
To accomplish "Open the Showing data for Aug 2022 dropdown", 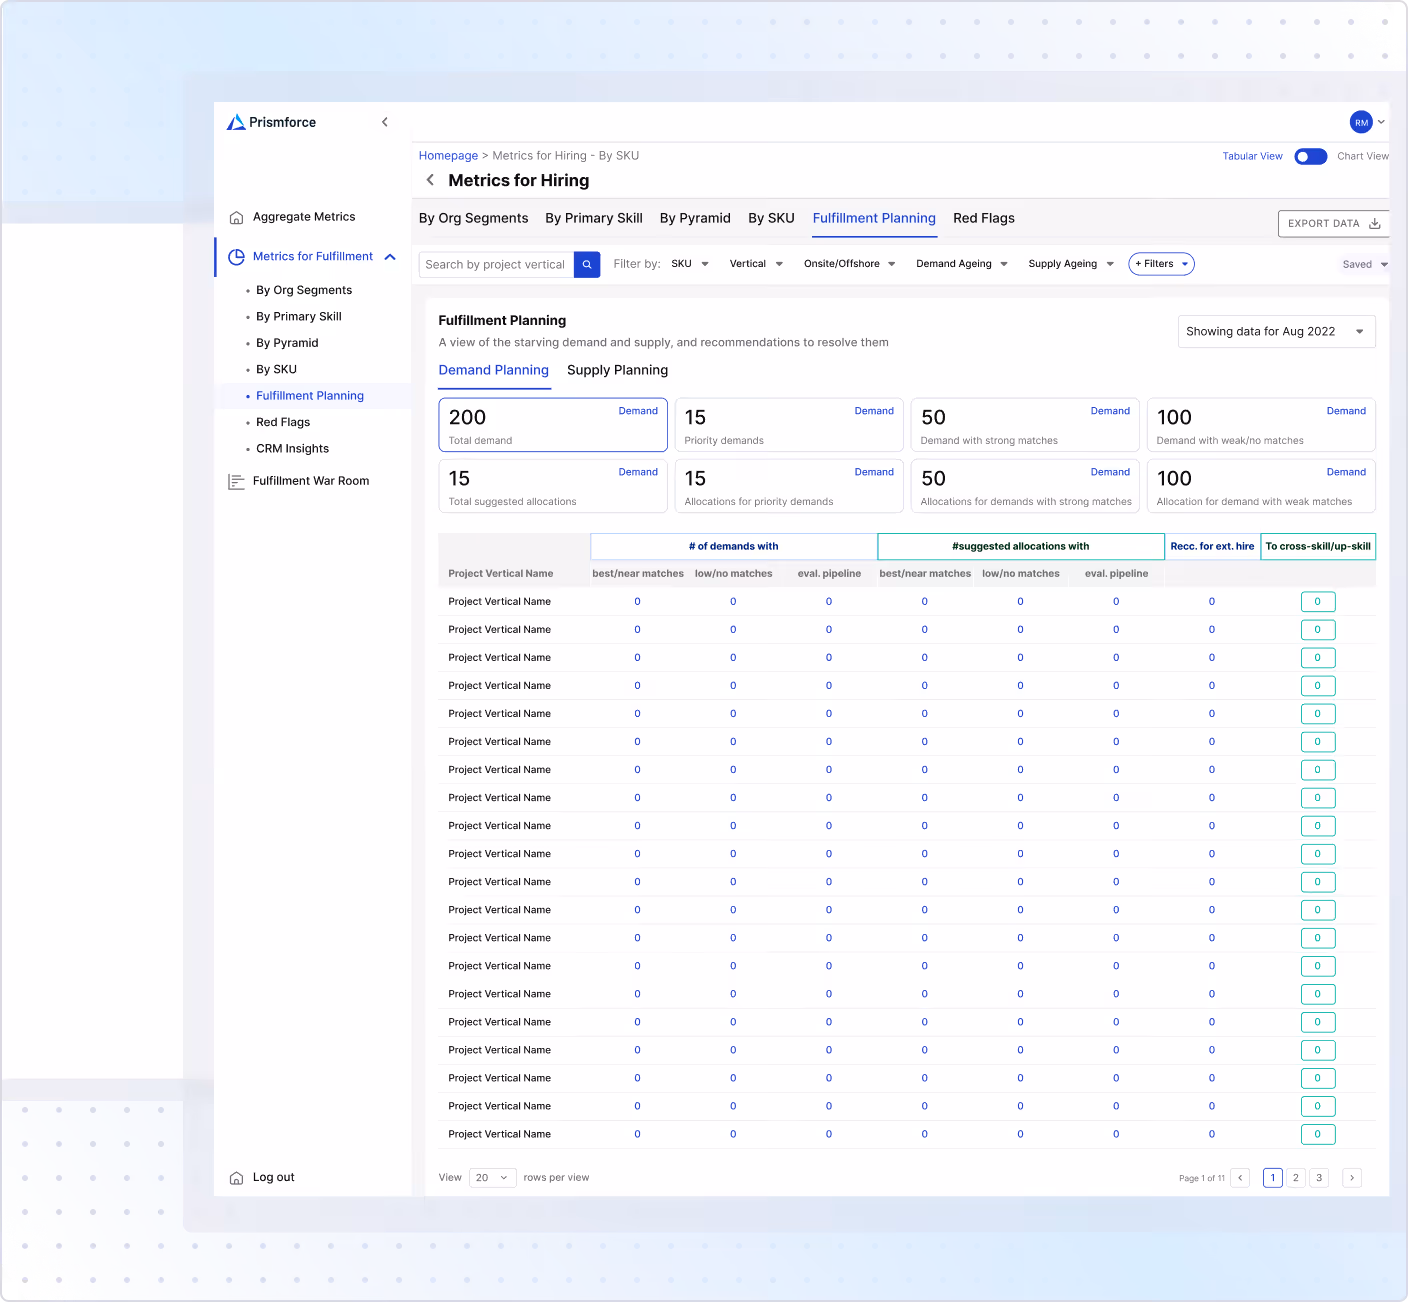I will coord(1276,331).
